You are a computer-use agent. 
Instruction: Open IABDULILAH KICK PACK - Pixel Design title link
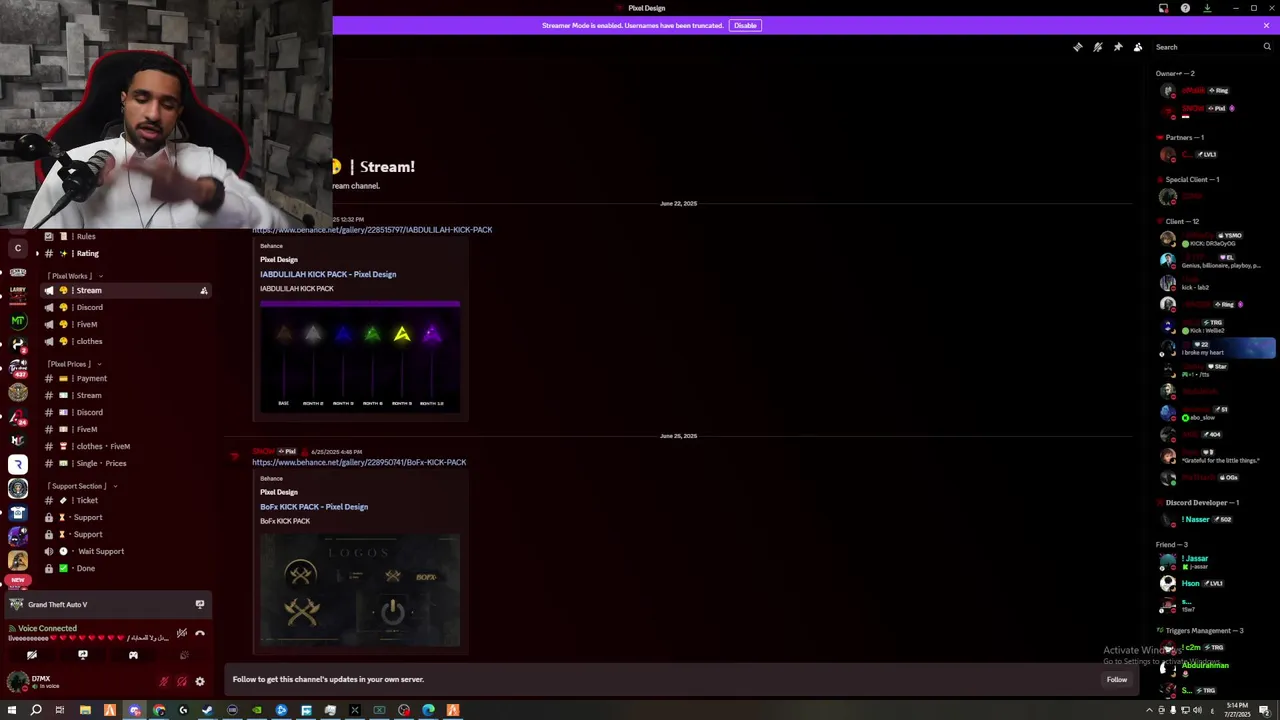[x=328, y=274]
